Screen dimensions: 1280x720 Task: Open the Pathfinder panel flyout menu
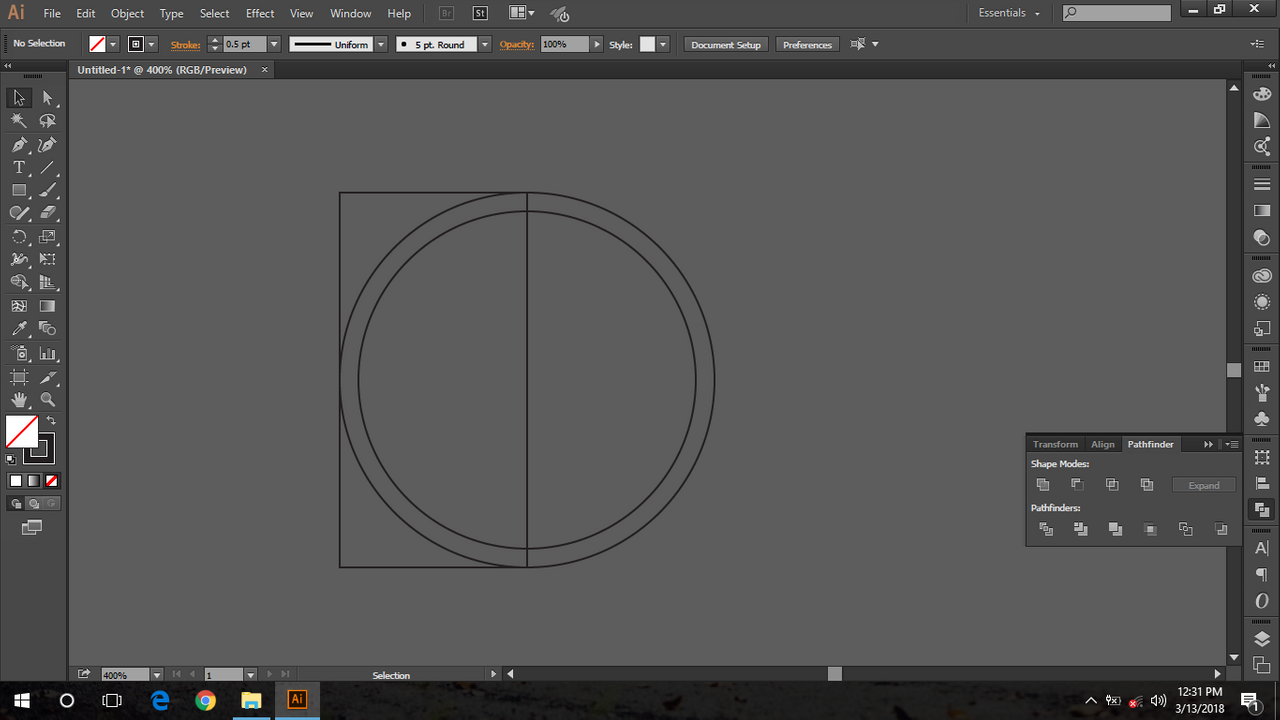coord(1232,444)
